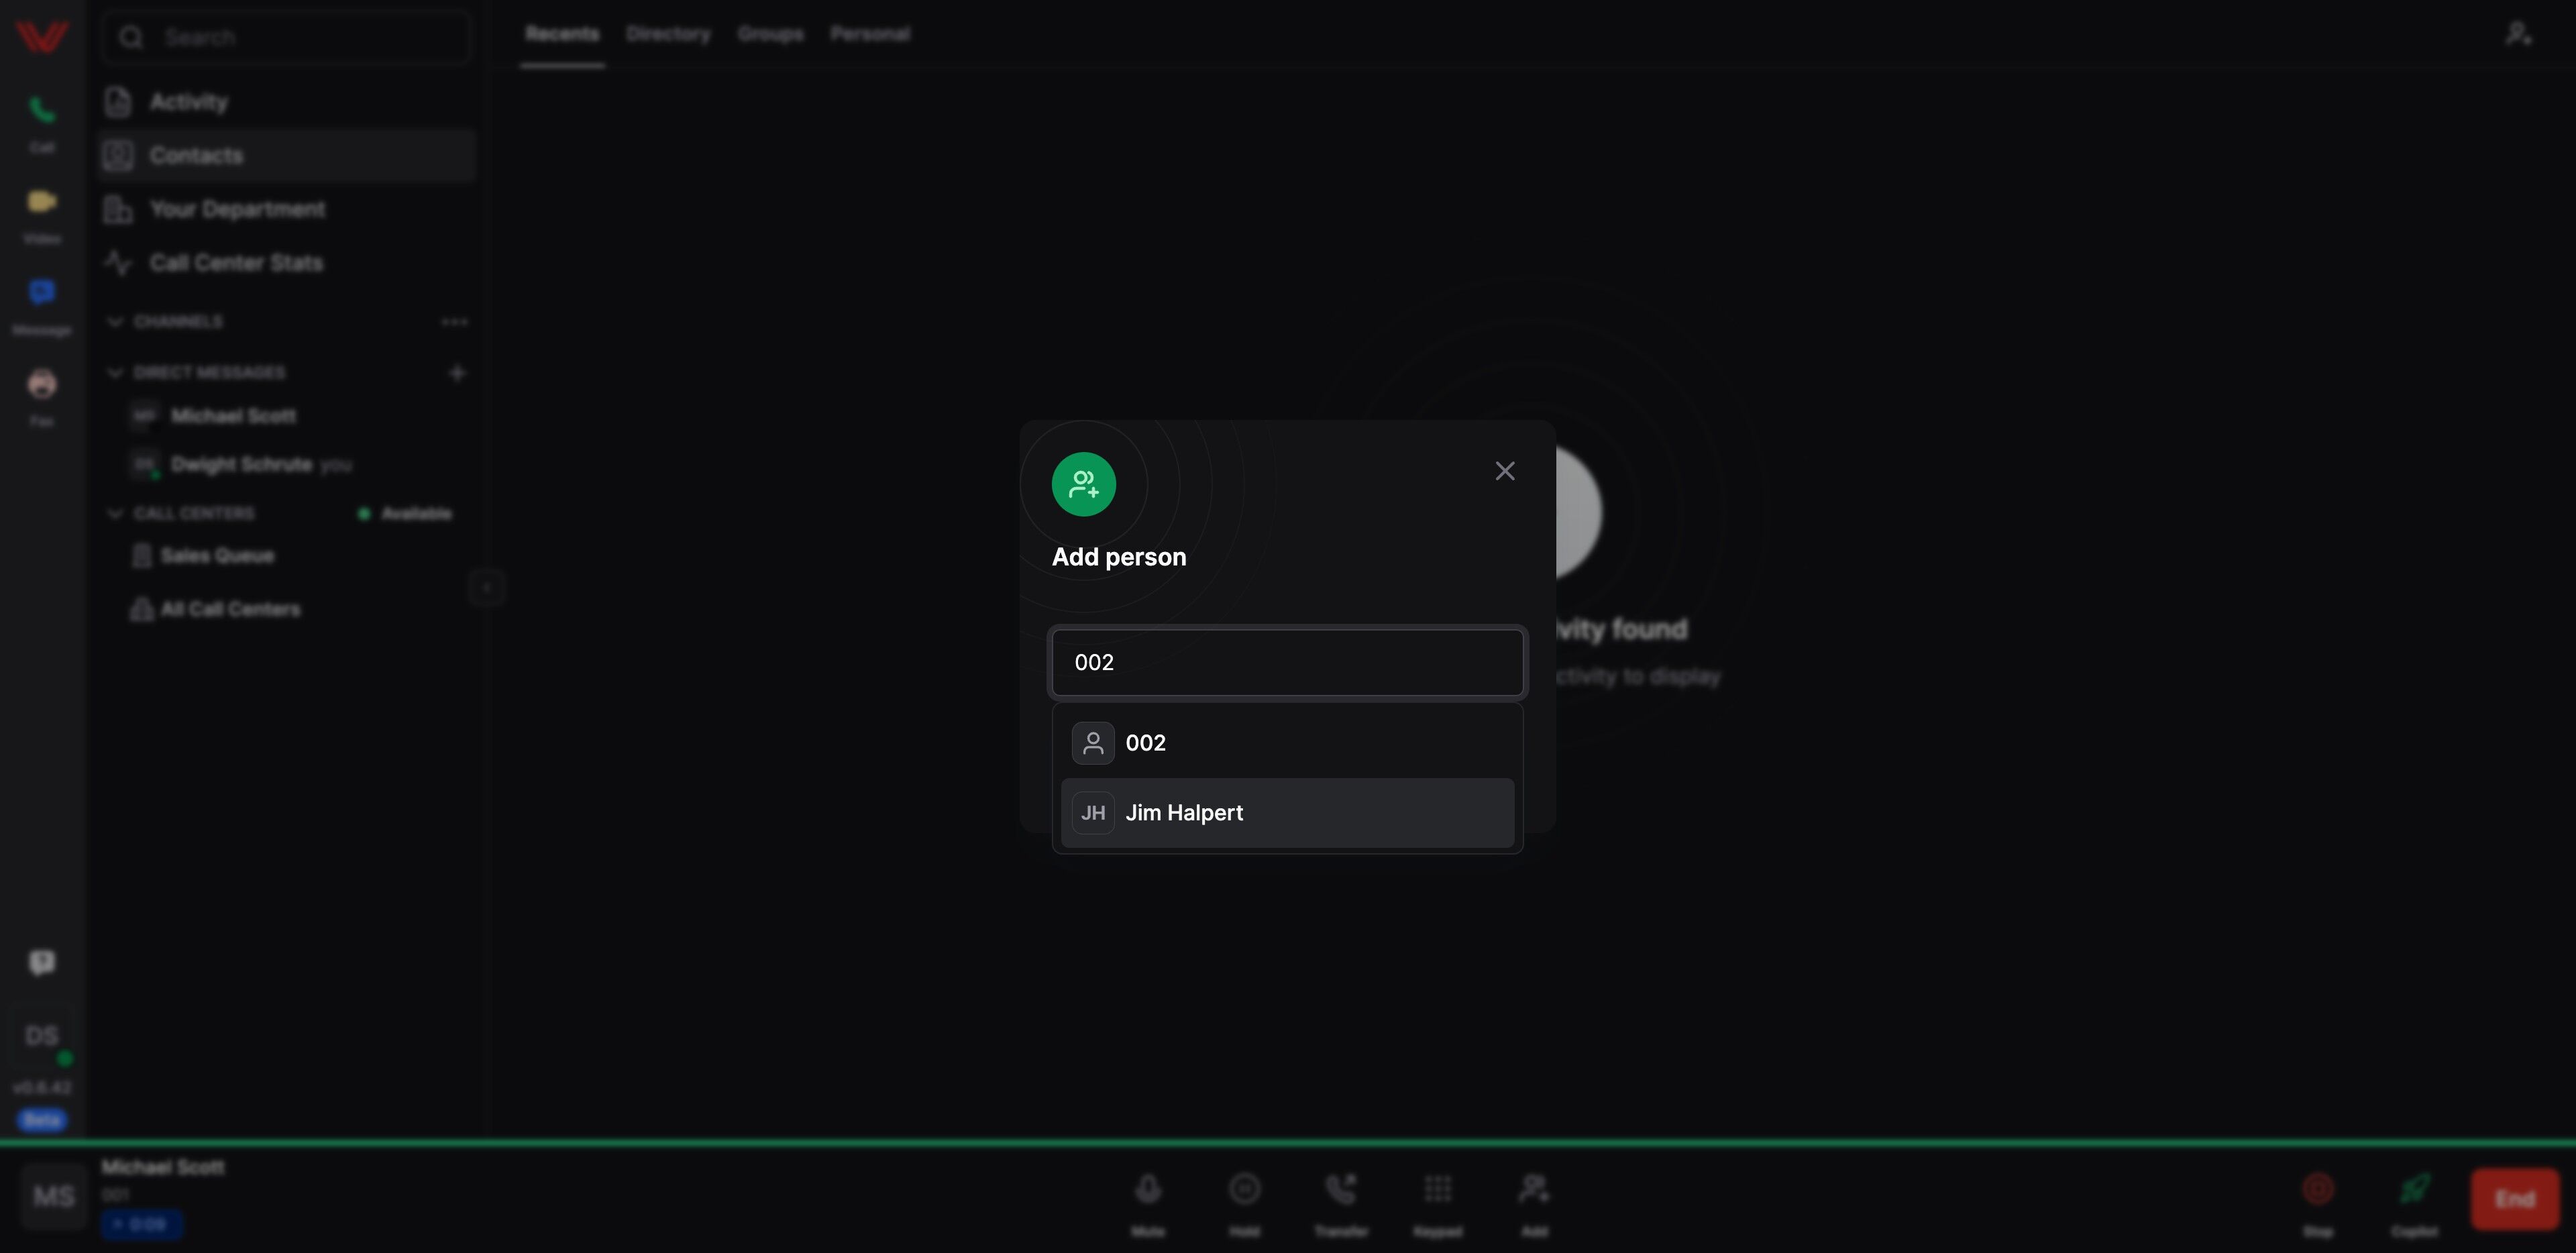Open the Message section icon
Viewport: 2576px width, 1253px height.
pyautogui.click(x=42, y=293)
